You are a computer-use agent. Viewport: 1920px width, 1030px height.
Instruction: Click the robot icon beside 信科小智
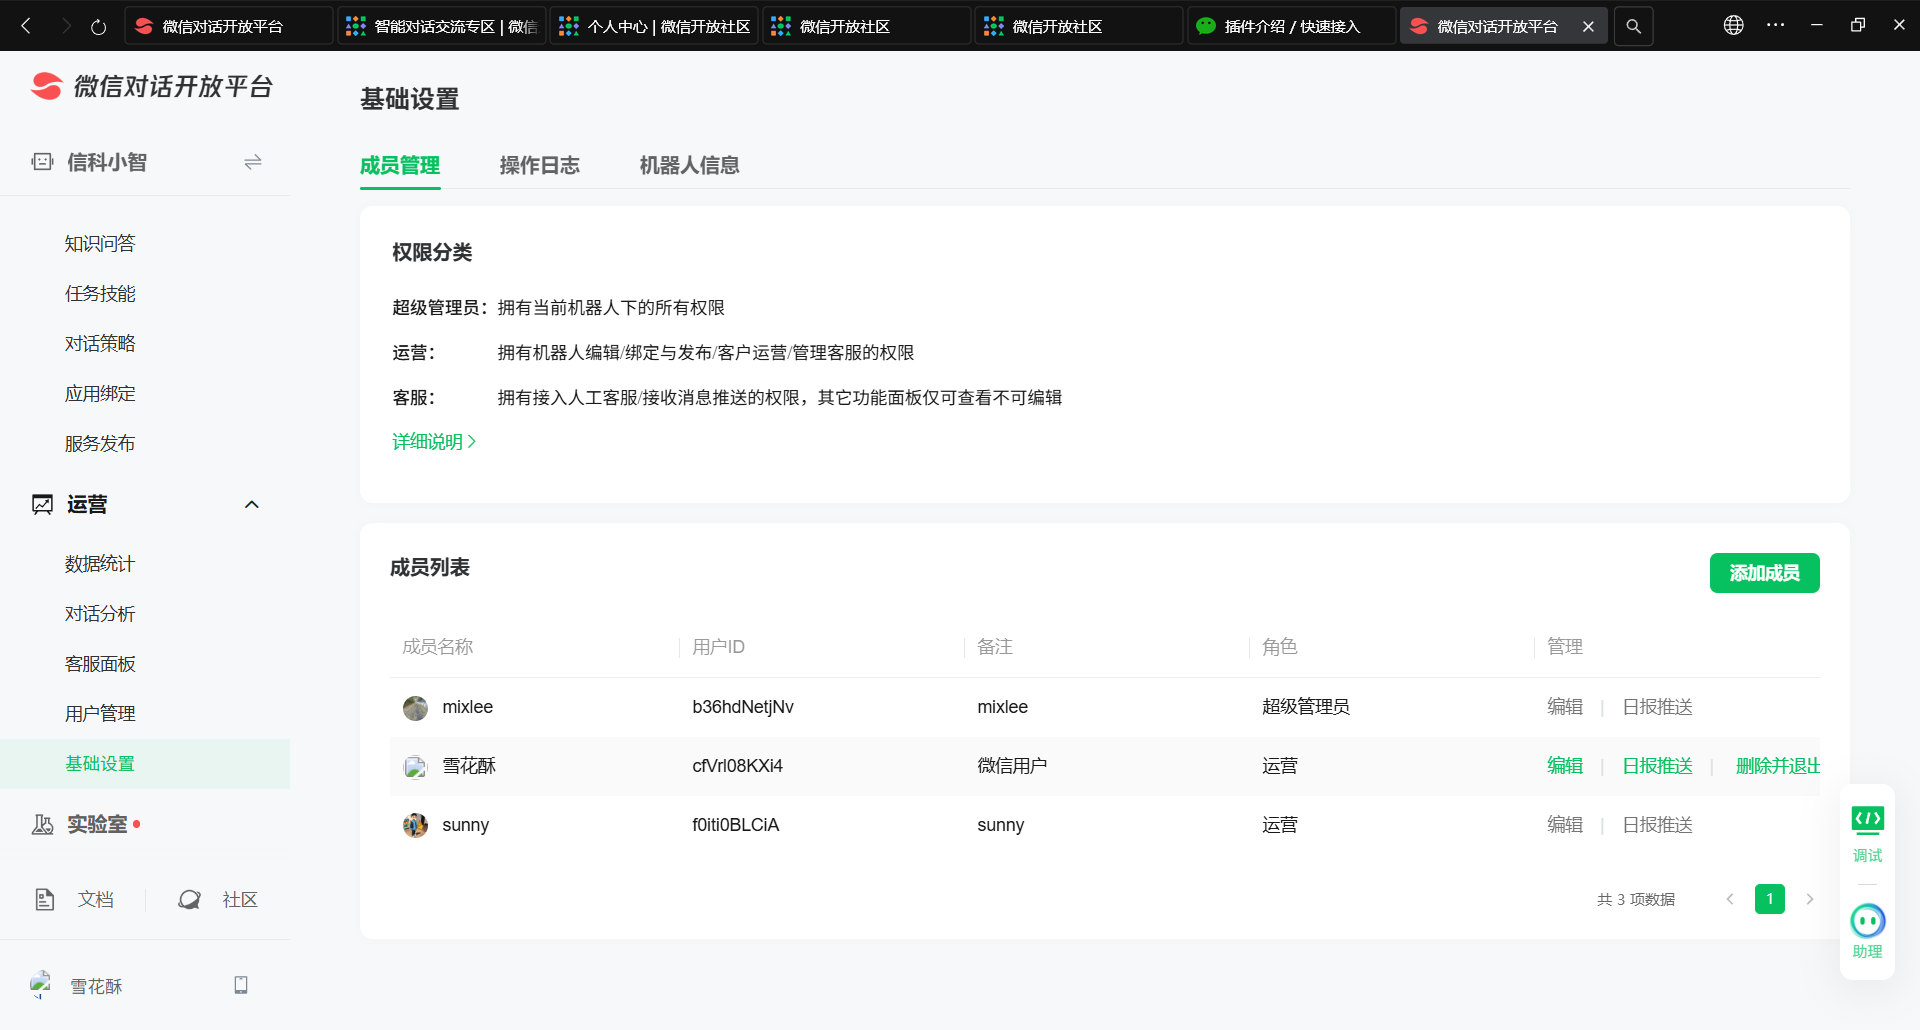click(x=42, y=162)
